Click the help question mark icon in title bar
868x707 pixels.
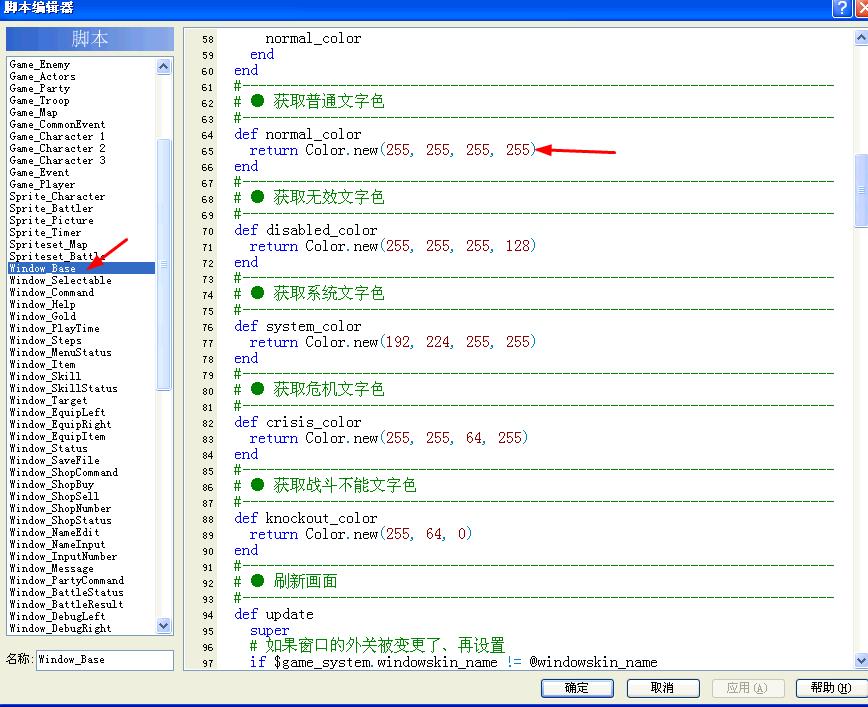(x=841, y=8)
